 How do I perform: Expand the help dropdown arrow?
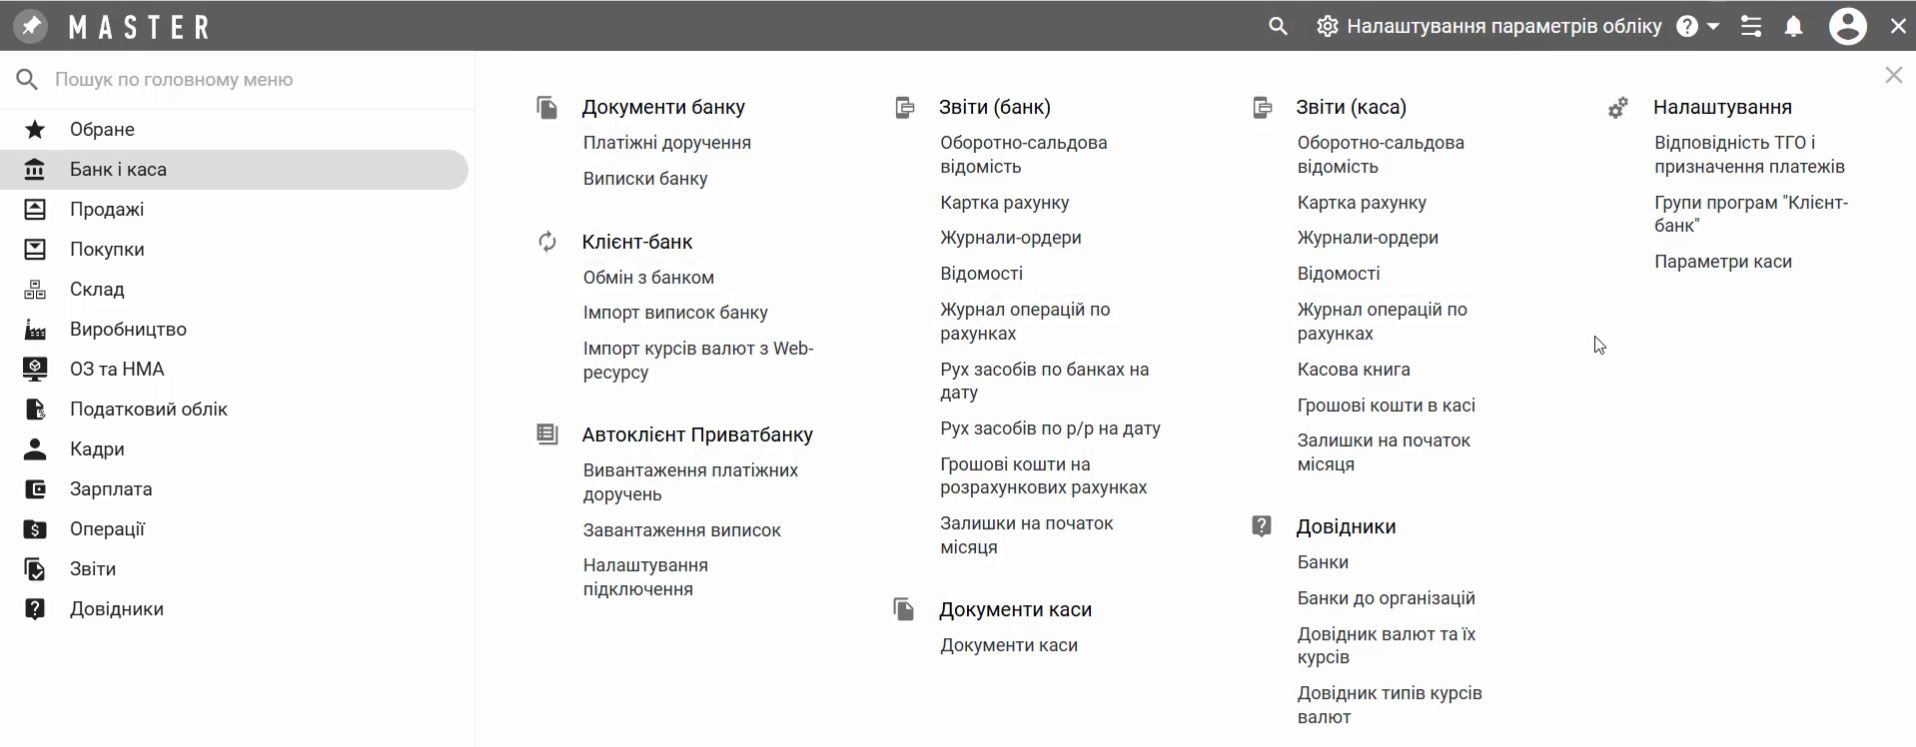coord(1713,26)
